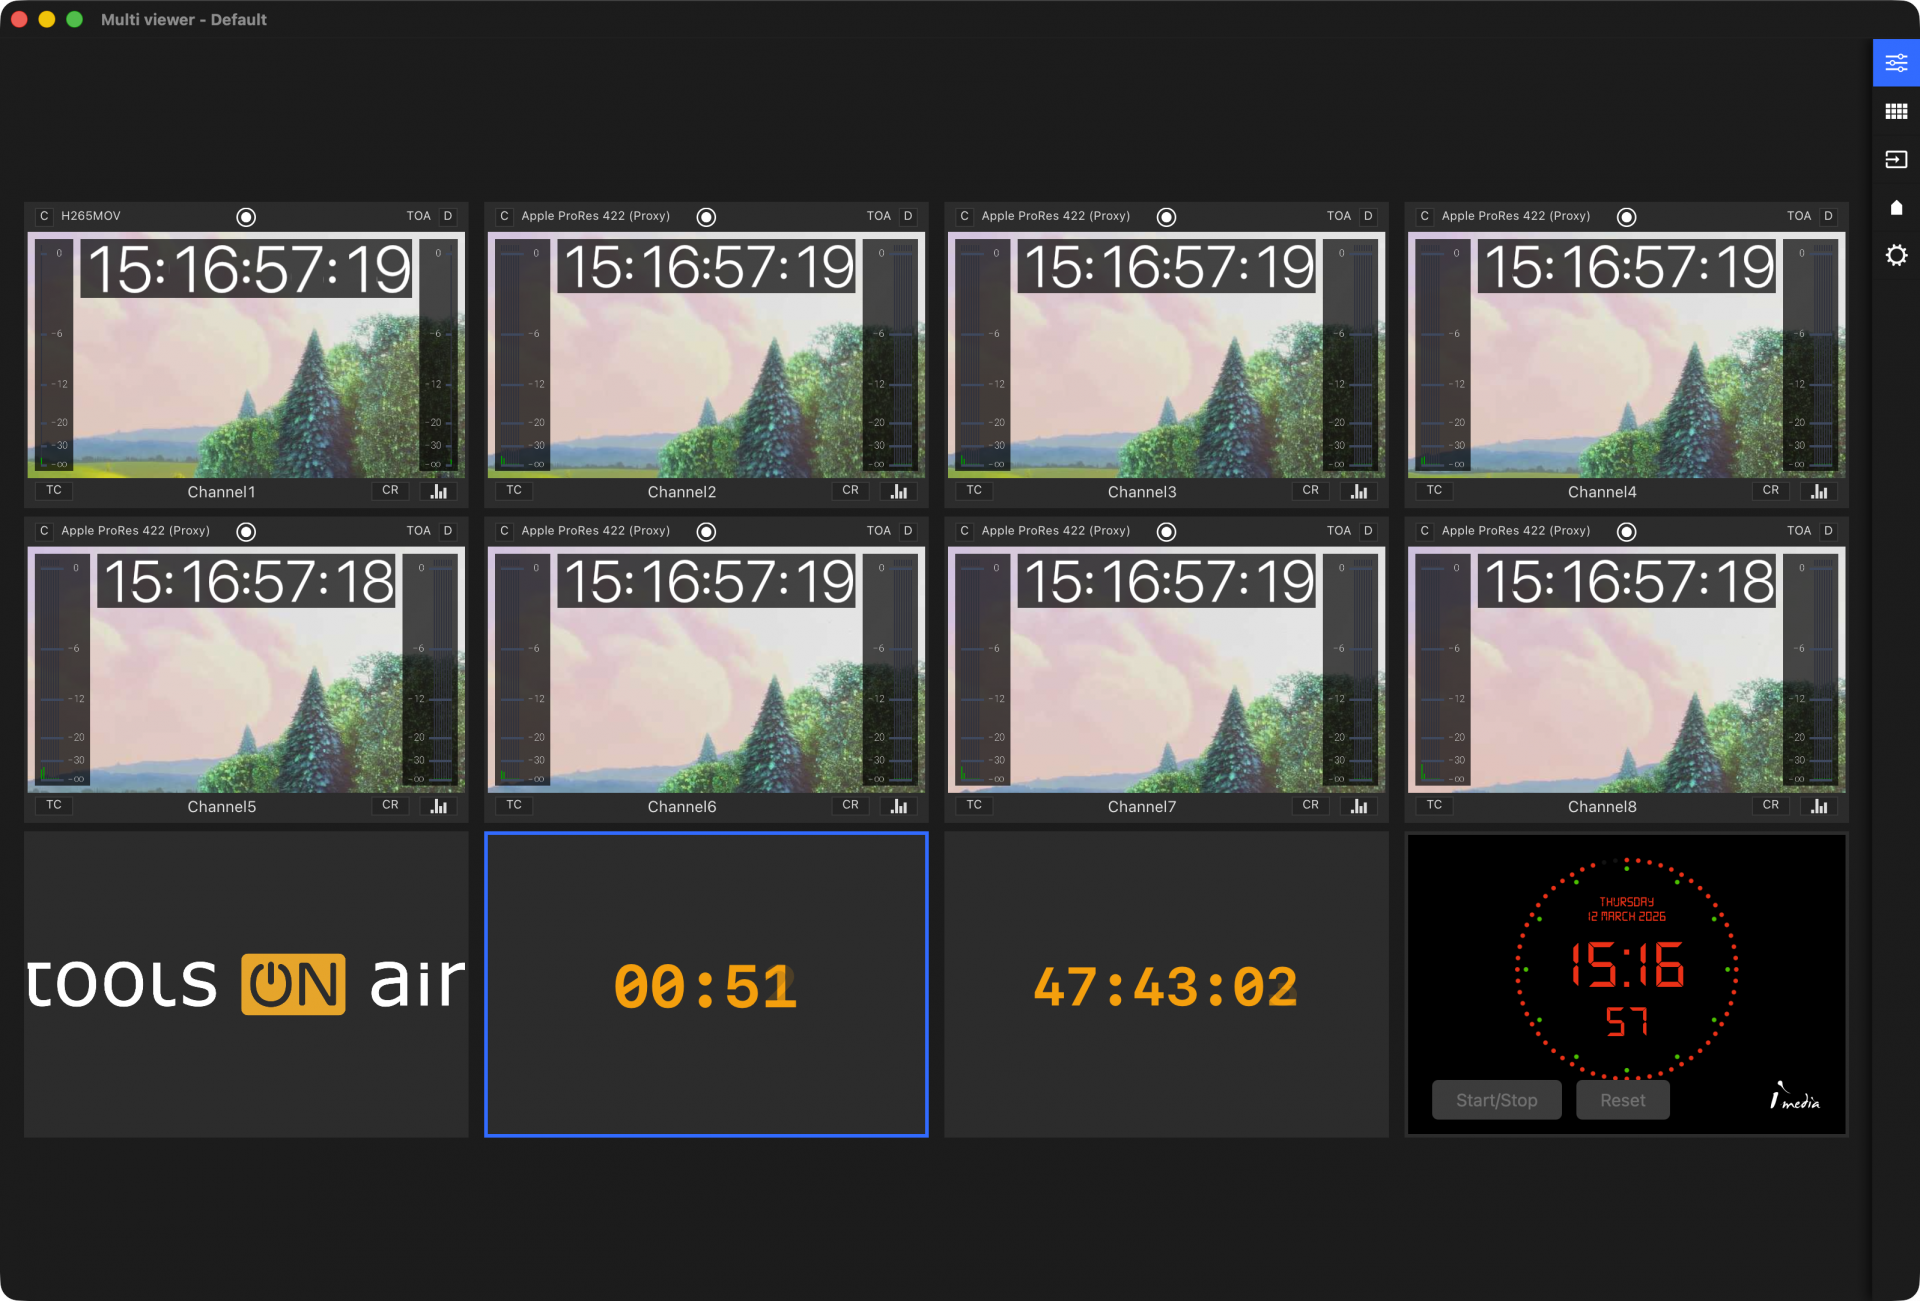Toggle the record indicator on Channel1

point(246,217)
